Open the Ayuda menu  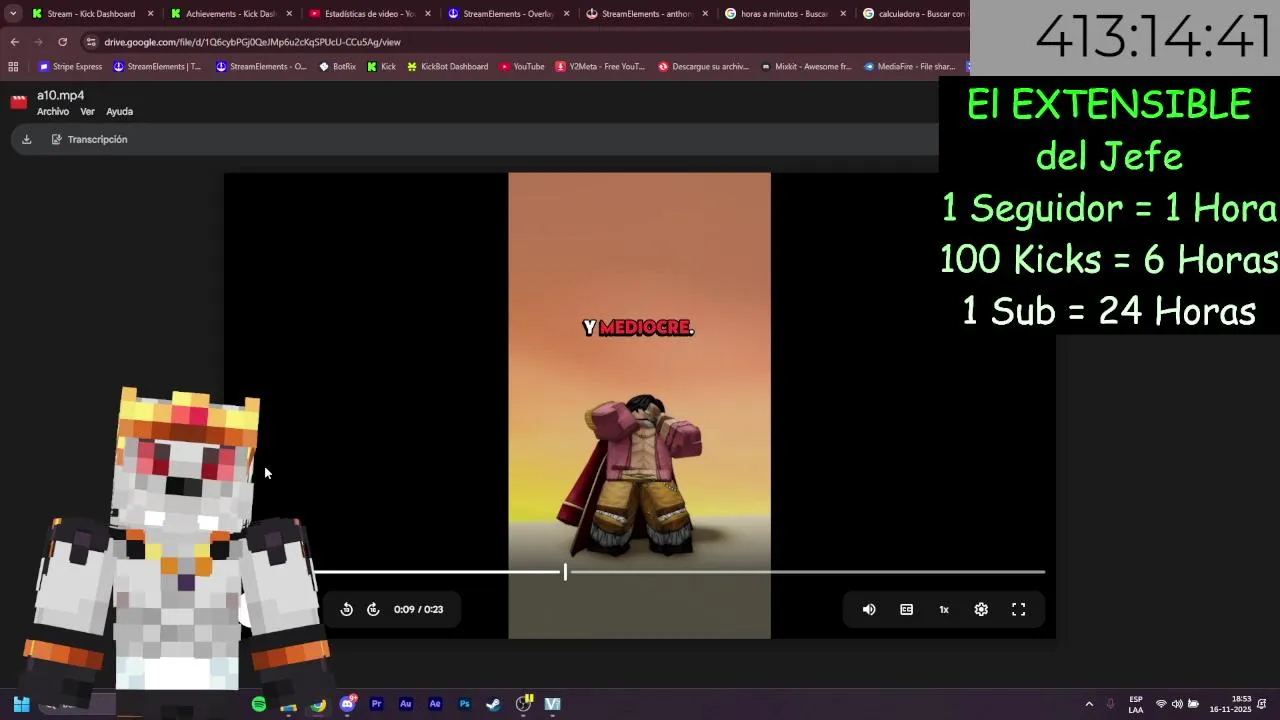119,112
